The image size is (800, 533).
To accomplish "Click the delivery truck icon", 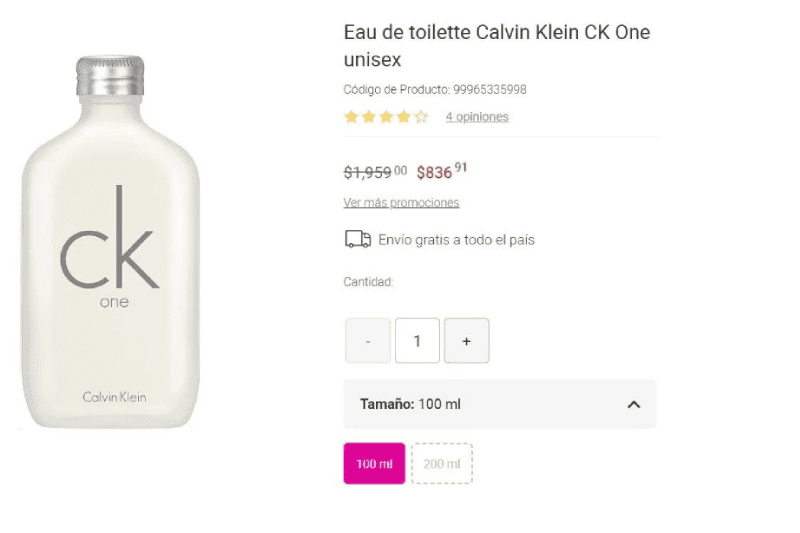I will (357, 240).
